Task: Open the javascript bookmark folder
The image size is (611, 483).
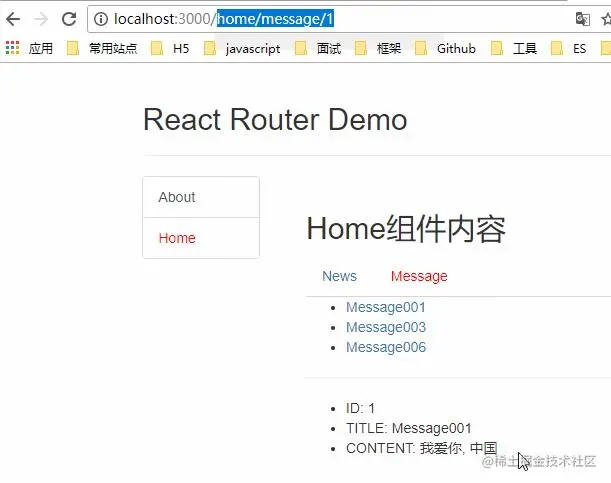Action: tap(242, 48)
